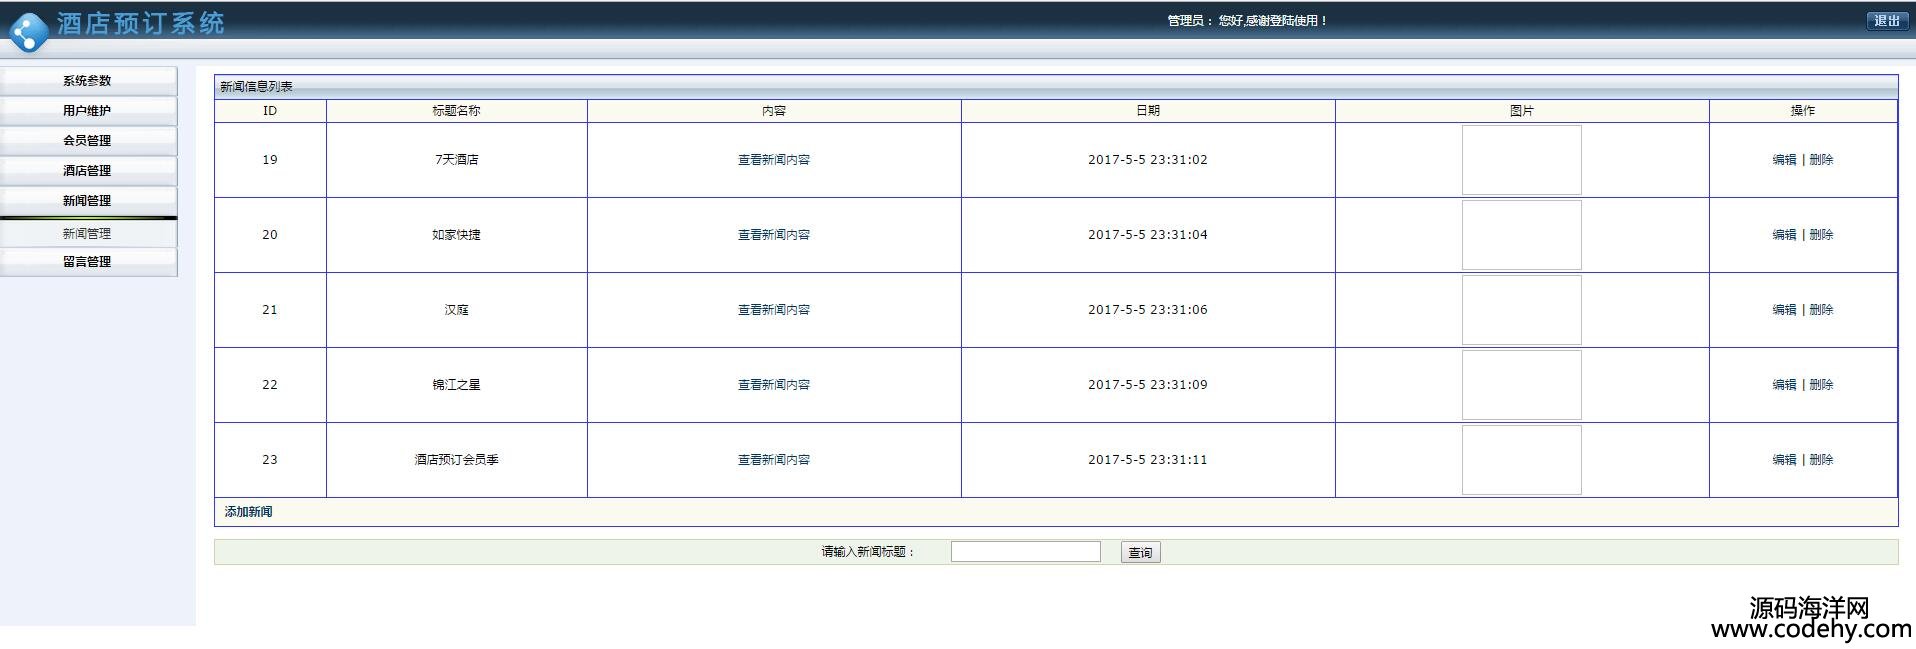Click the date 2017-5-5 23:31:02

pos(1148,160)
